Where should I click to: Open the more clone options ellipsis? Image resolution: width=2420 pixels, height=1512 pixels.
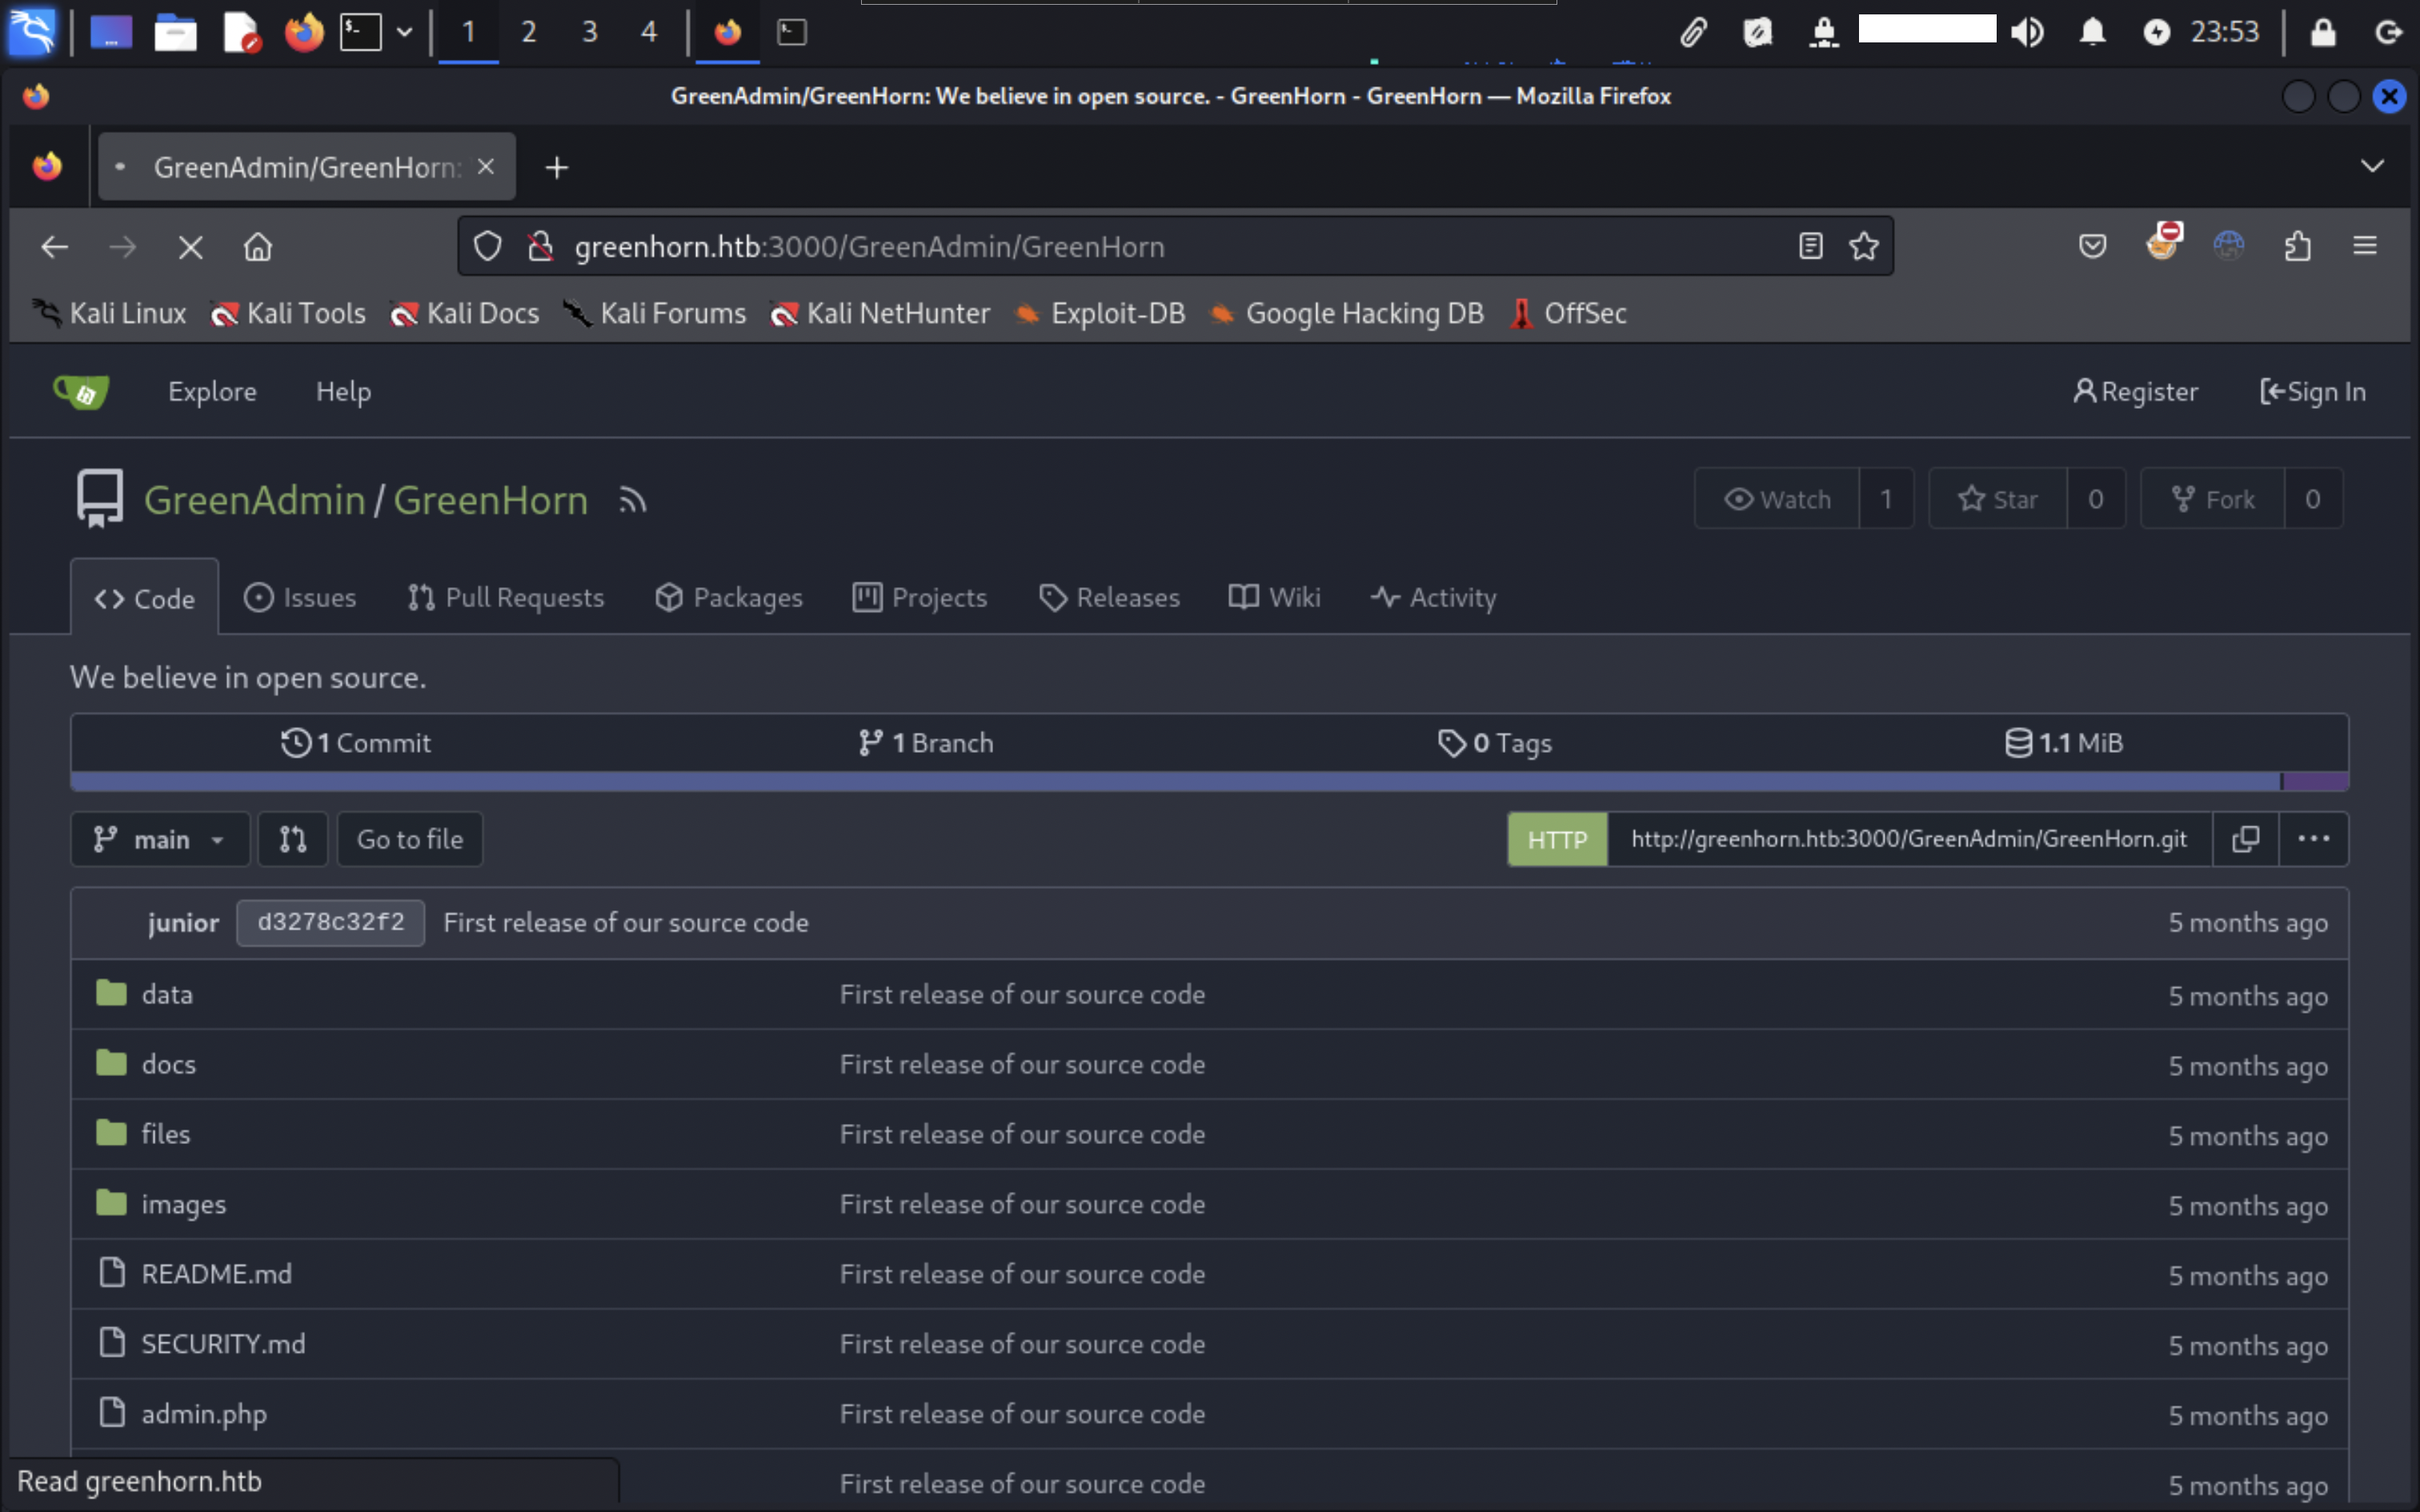click(x=2313, y=839)
